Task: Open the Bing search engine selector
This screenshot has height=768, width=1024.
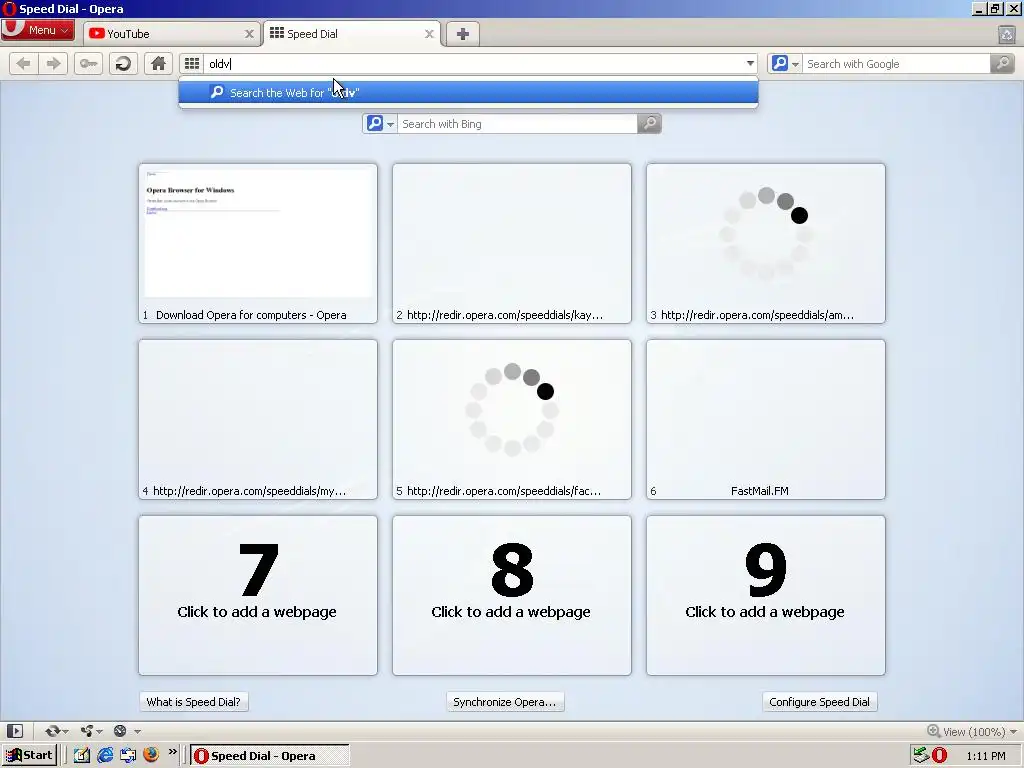Action: [380, 123]
